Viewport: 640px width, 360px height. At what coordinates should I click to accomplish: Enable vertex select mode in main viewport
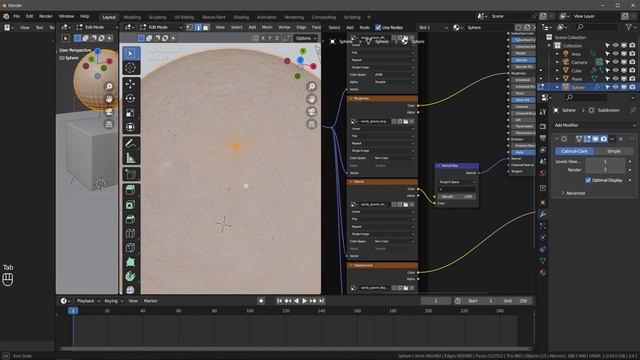(190, 27)
